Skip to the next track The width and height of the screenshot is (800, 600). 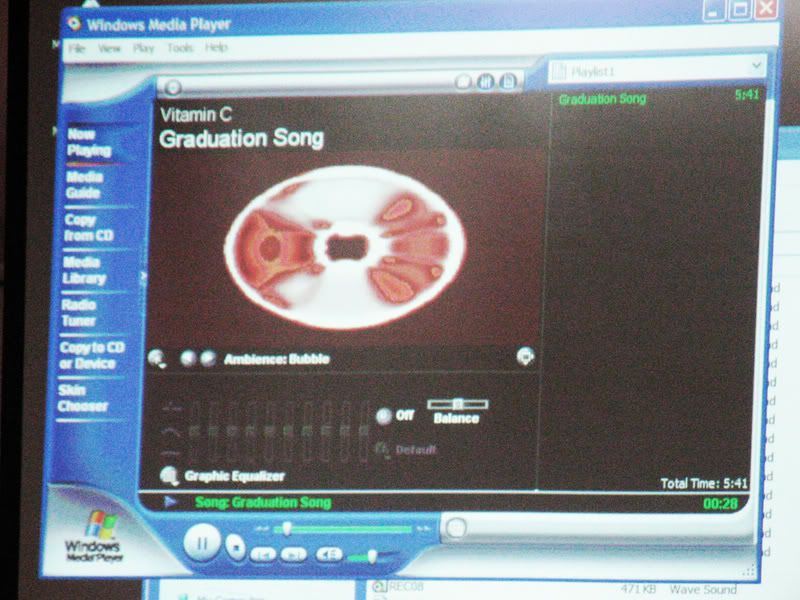(294, 553)
